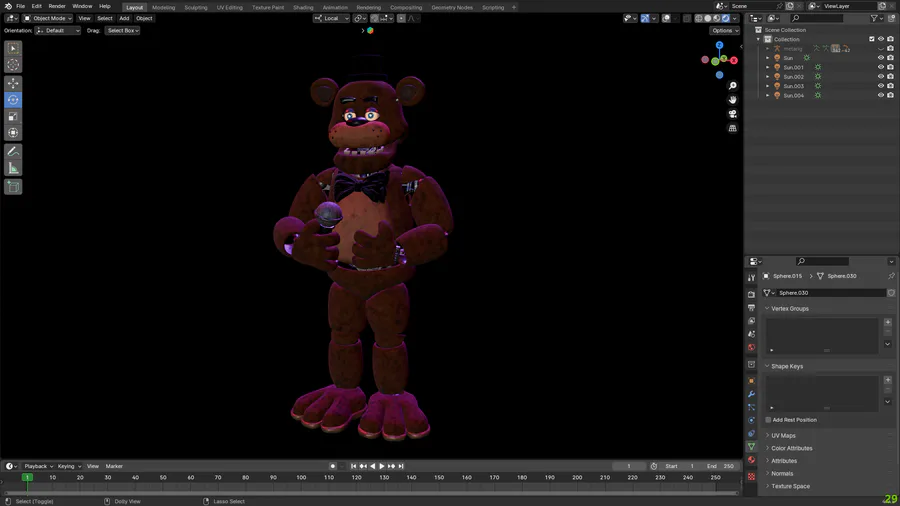Add a new vertex group
This screenshot has height=506, width=900.
[887, 322]
